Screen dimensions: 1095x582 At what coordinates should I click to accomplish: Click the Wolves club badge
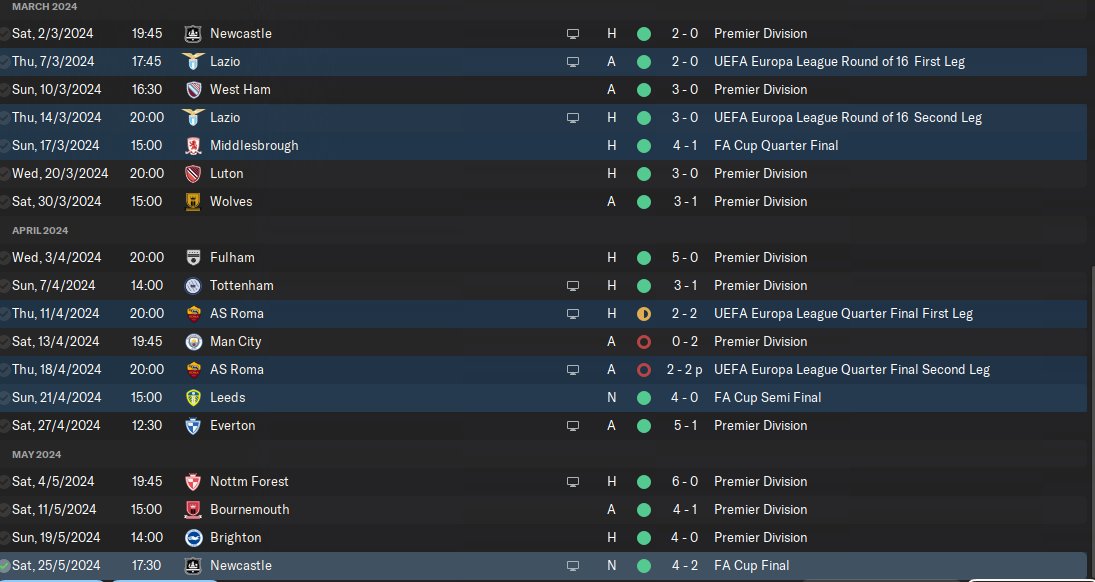(193, 201)
